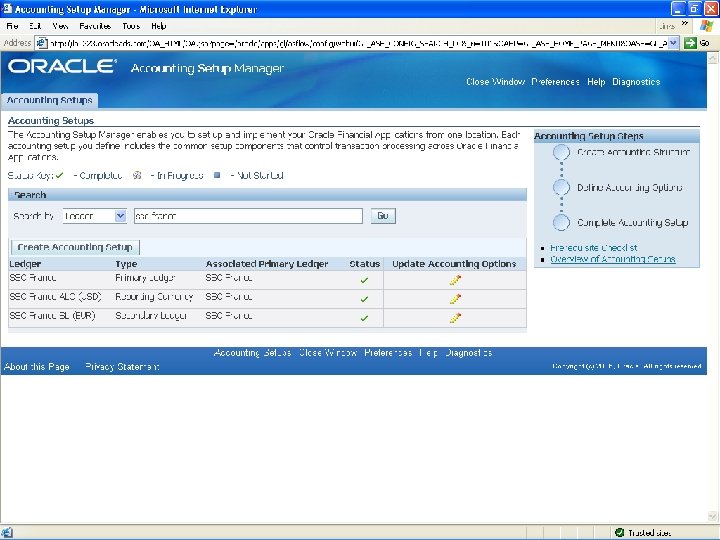Select Complete Accounting Setup step circle
The height and width of the screenshot is (540, 720).
coord(561,222)
